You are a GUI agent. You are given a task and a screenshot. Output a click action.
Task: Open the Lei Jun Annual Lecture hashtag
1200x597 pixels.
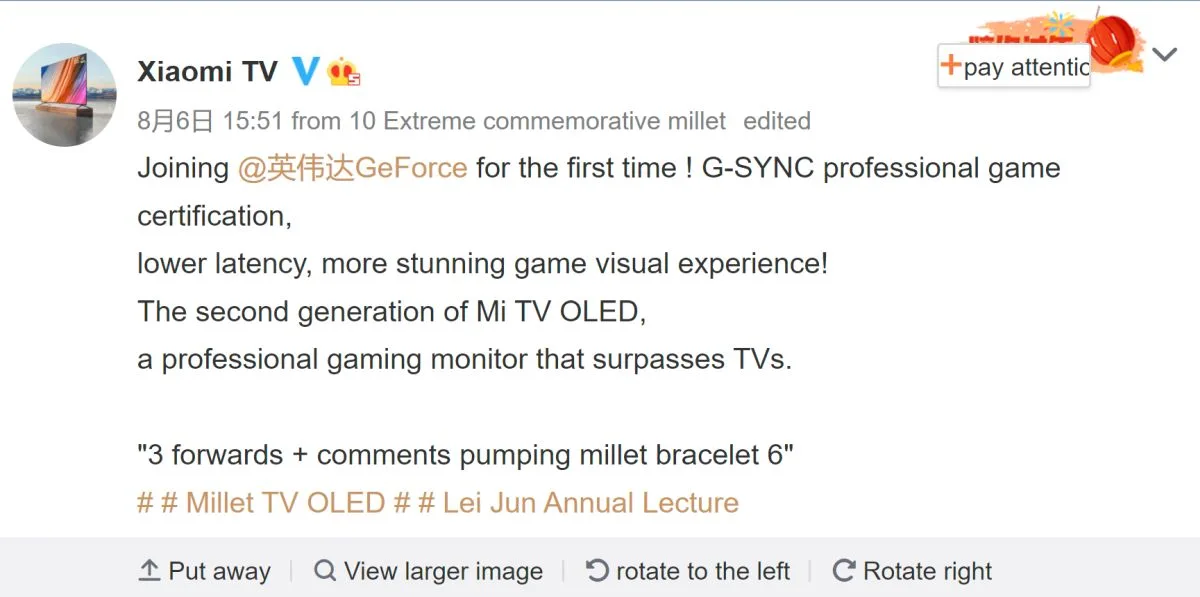pyautogui.click(x=578, y=502)
